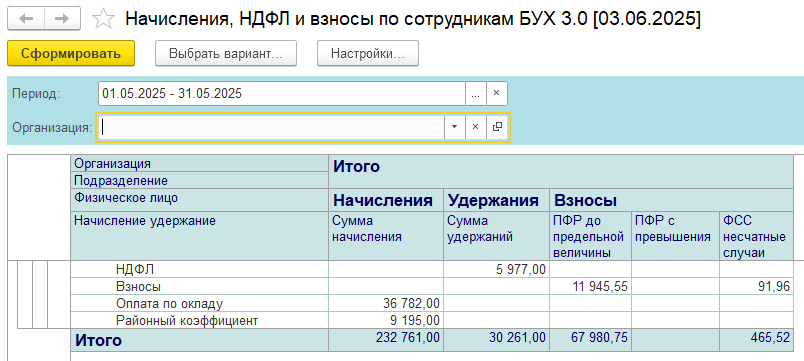This screenshot has width=804, height=361.
Task: Click the Сумма удержаний header cell
Action: [496, 235]
